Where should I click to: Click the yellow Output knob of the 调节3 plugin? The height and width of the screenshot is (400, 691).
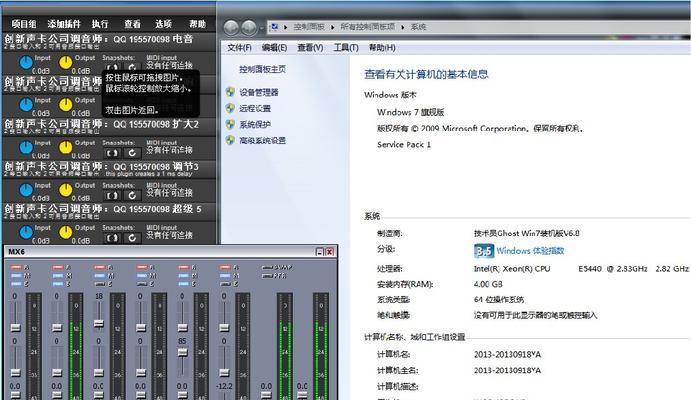66,190
